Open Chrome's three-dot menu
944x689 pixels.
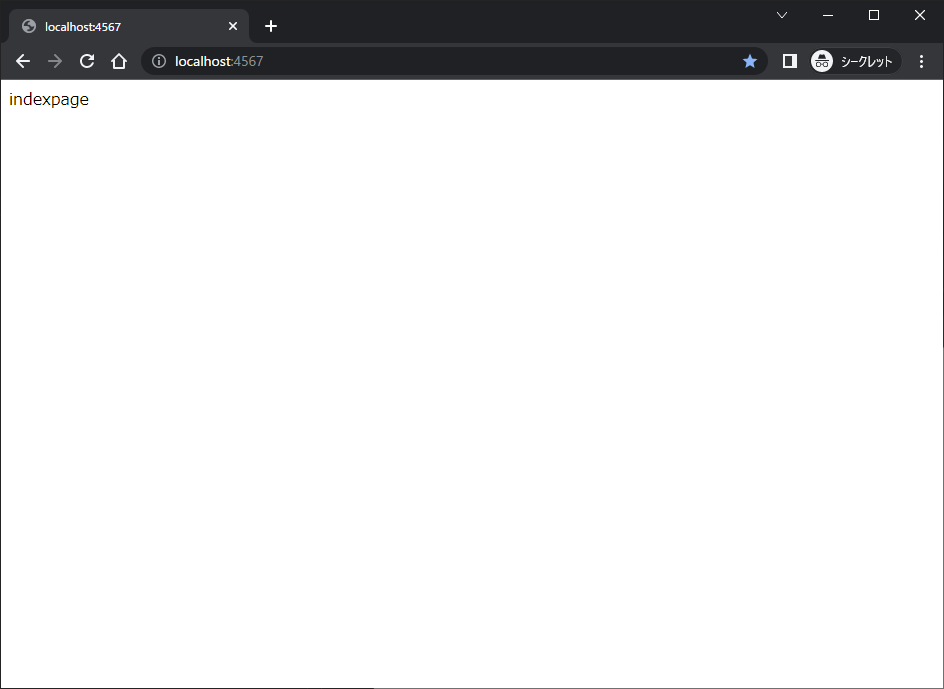coord(921,61)
